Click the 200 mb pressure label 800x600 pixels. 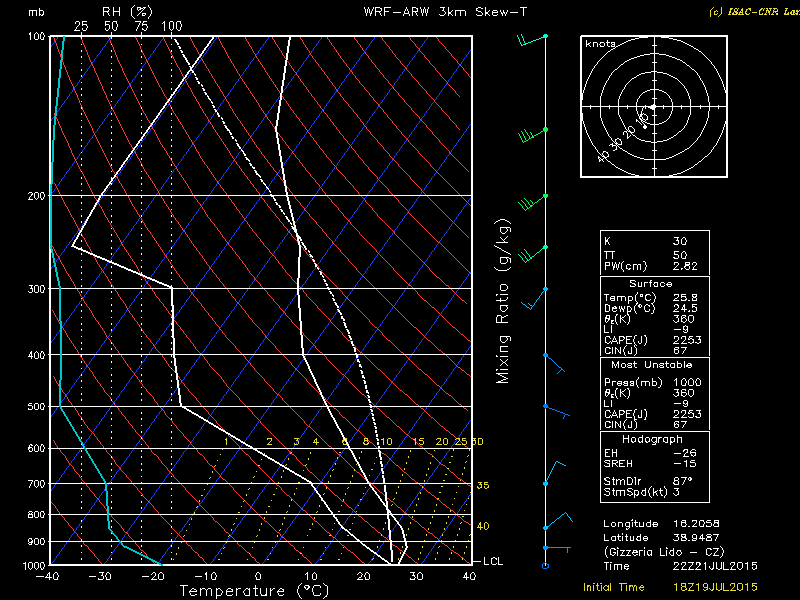coord(37,196)
